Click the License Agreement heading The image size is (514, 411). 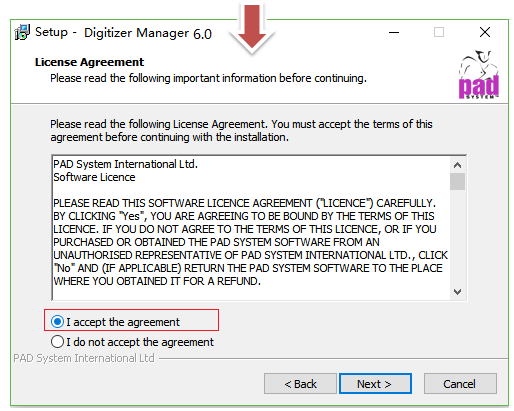tap(89, 62)
